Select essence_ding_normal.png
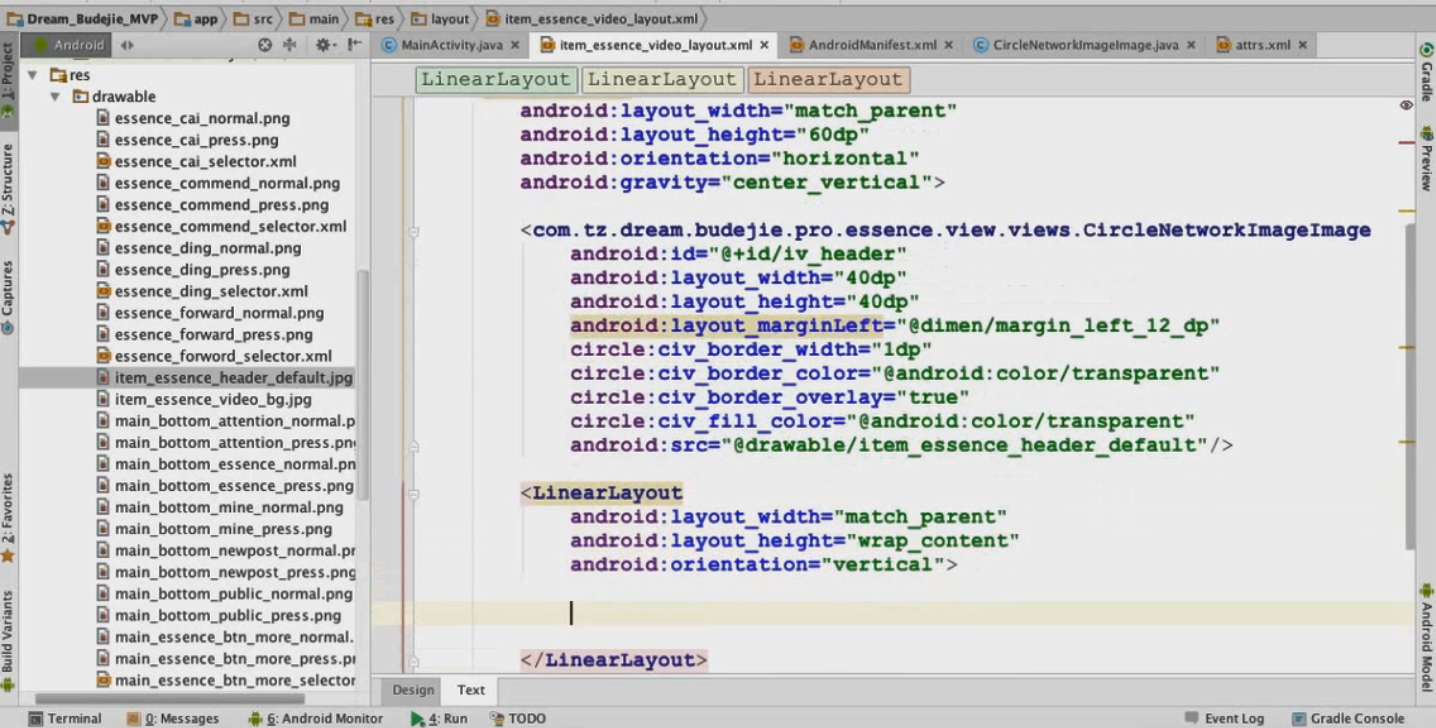The height and width of the screenshot is (728, 1436). [207, 248]
